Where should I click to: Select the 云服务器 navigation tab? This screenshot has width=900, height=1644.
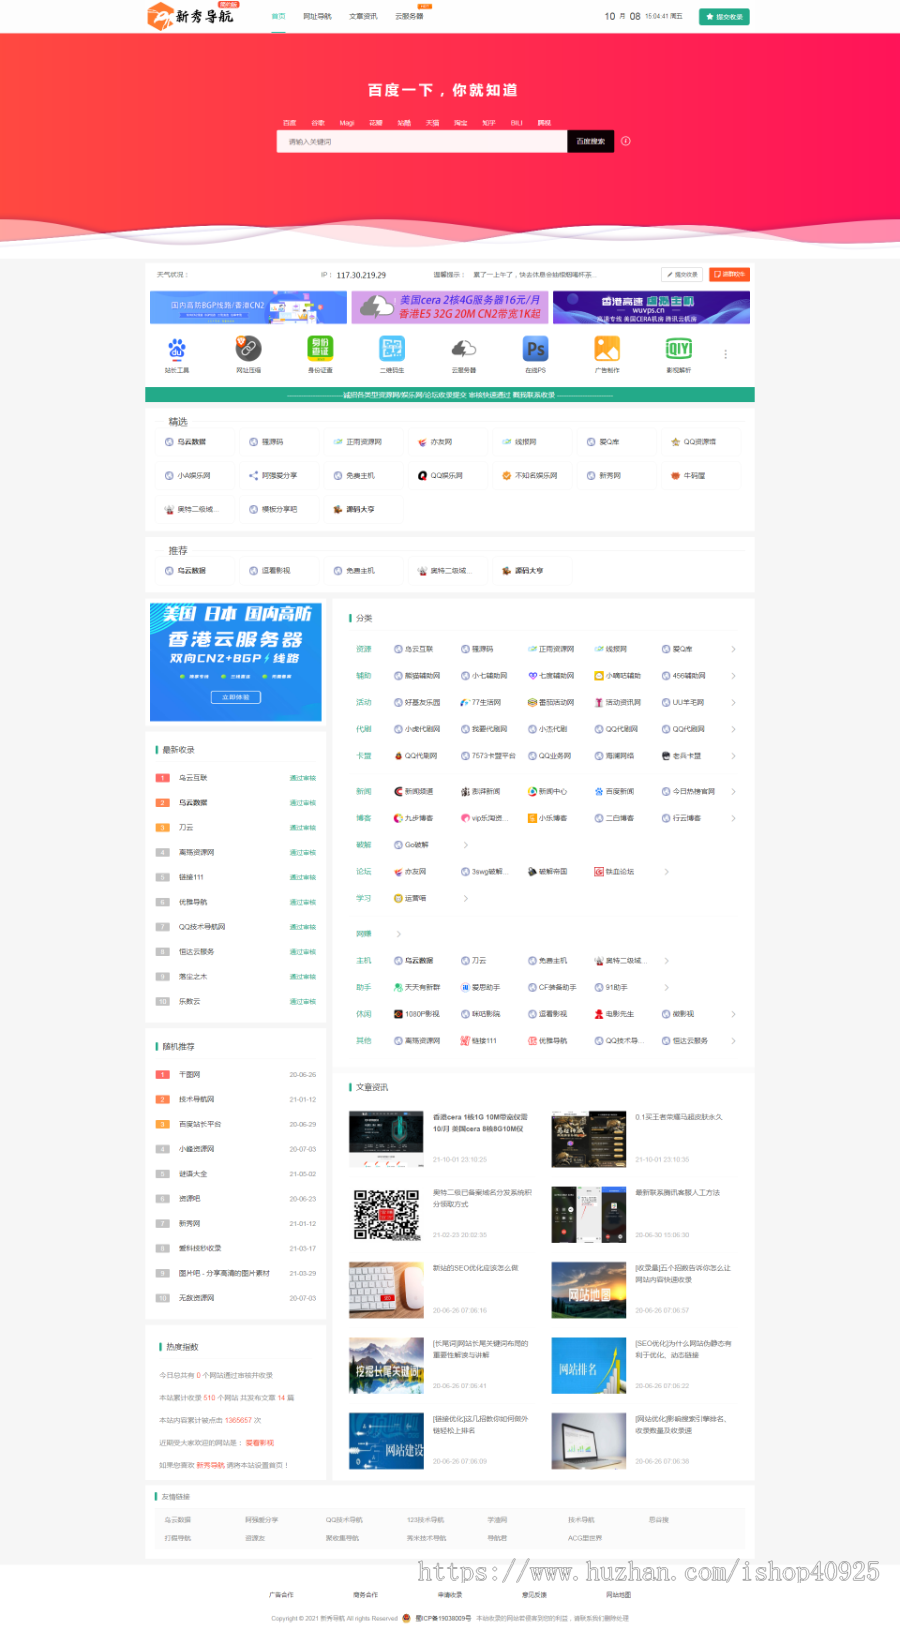(409, 17)
